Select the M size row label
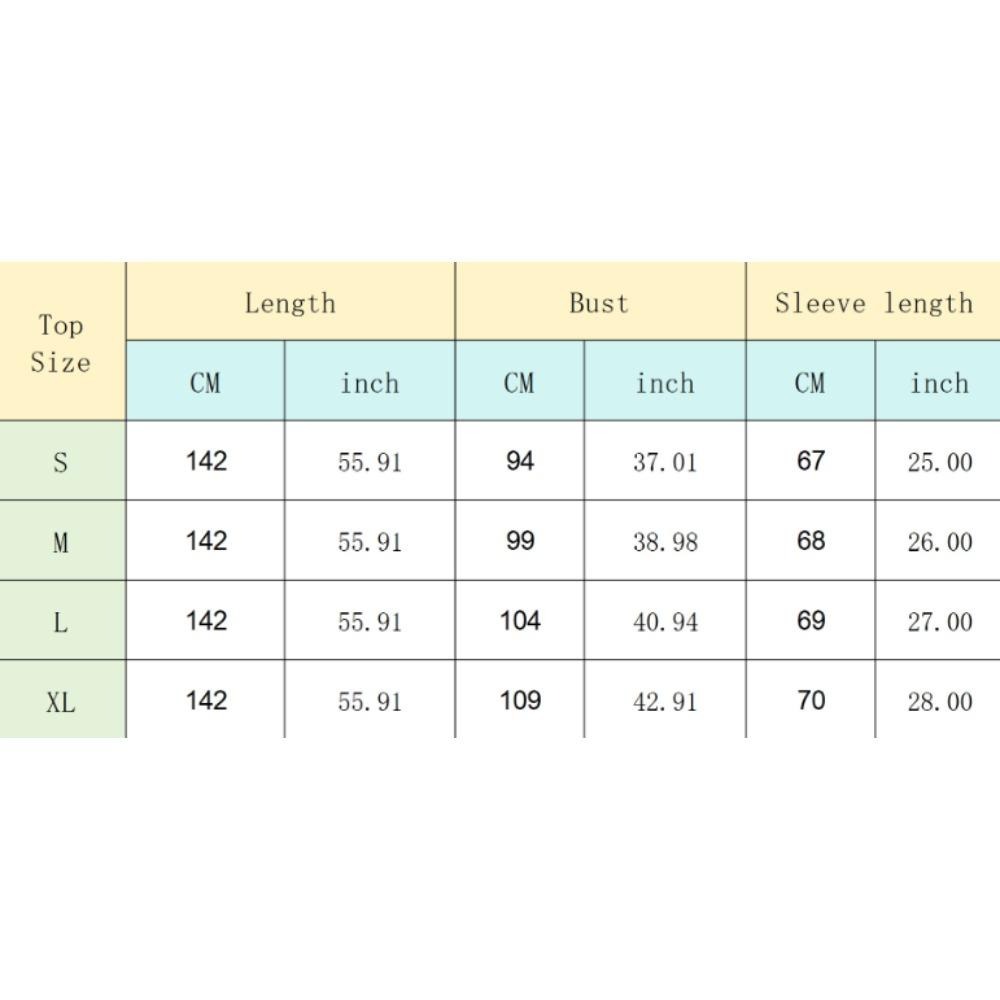This screenshot has width=1000, height=1000. pos(61,542)
